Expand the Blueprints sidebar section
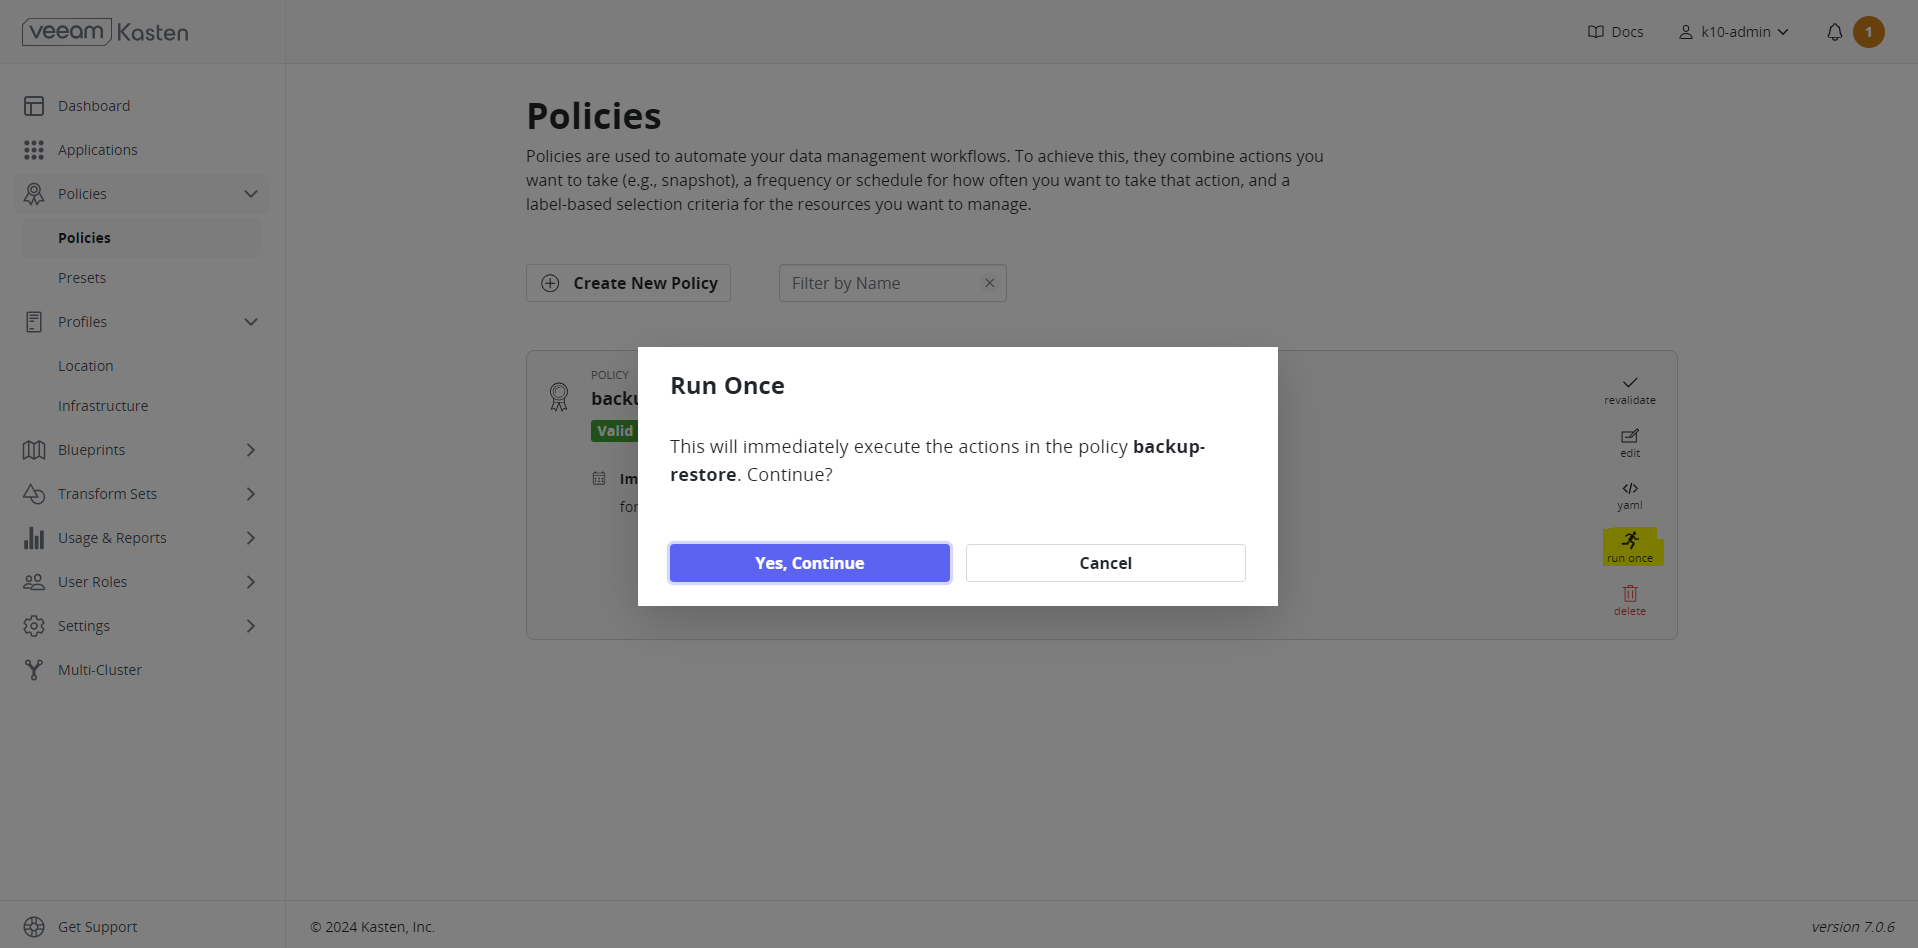Screen dimensions: 1918x948 pyautogui.click(x=251, y=450)
